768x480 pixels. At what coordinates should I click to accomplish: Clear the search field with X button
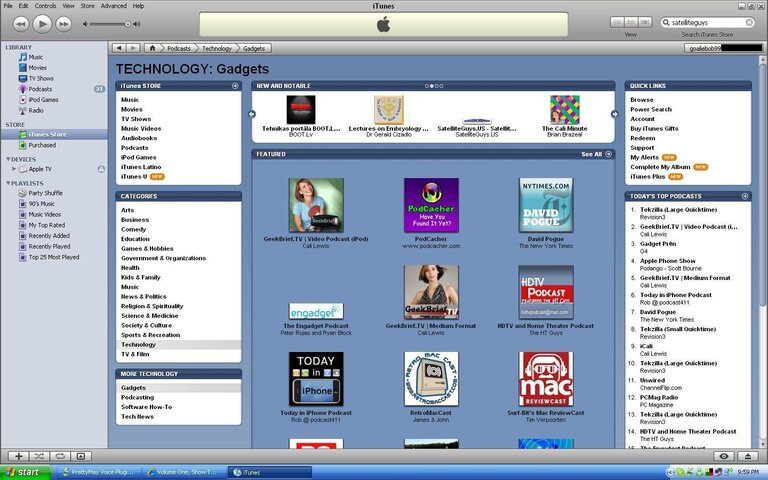coord(749,23)
